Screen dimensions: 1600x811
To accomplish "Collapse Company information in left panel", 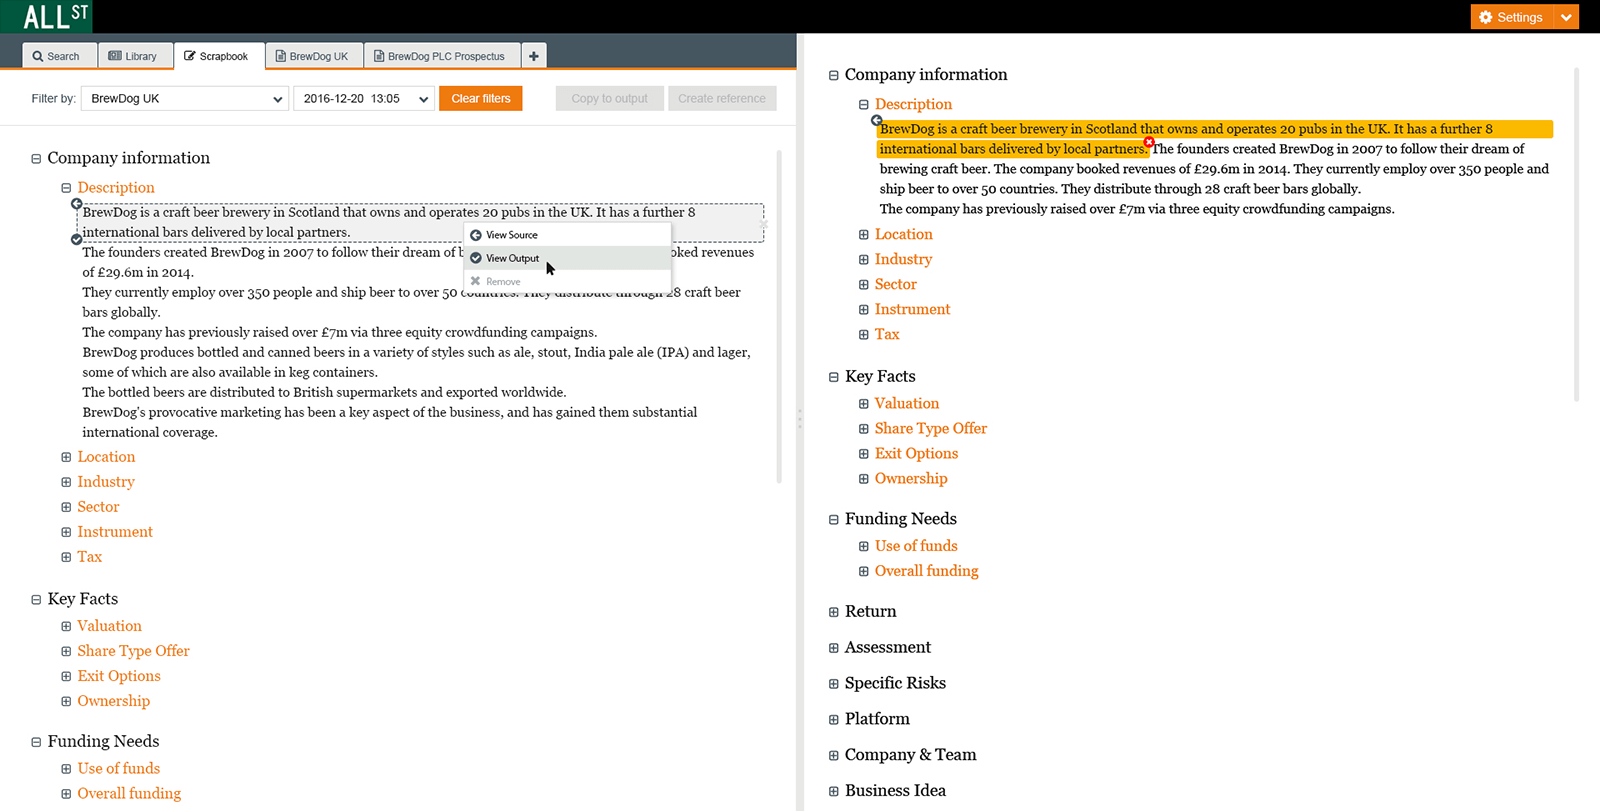I will pyautogui.click(x=36, y=159).
